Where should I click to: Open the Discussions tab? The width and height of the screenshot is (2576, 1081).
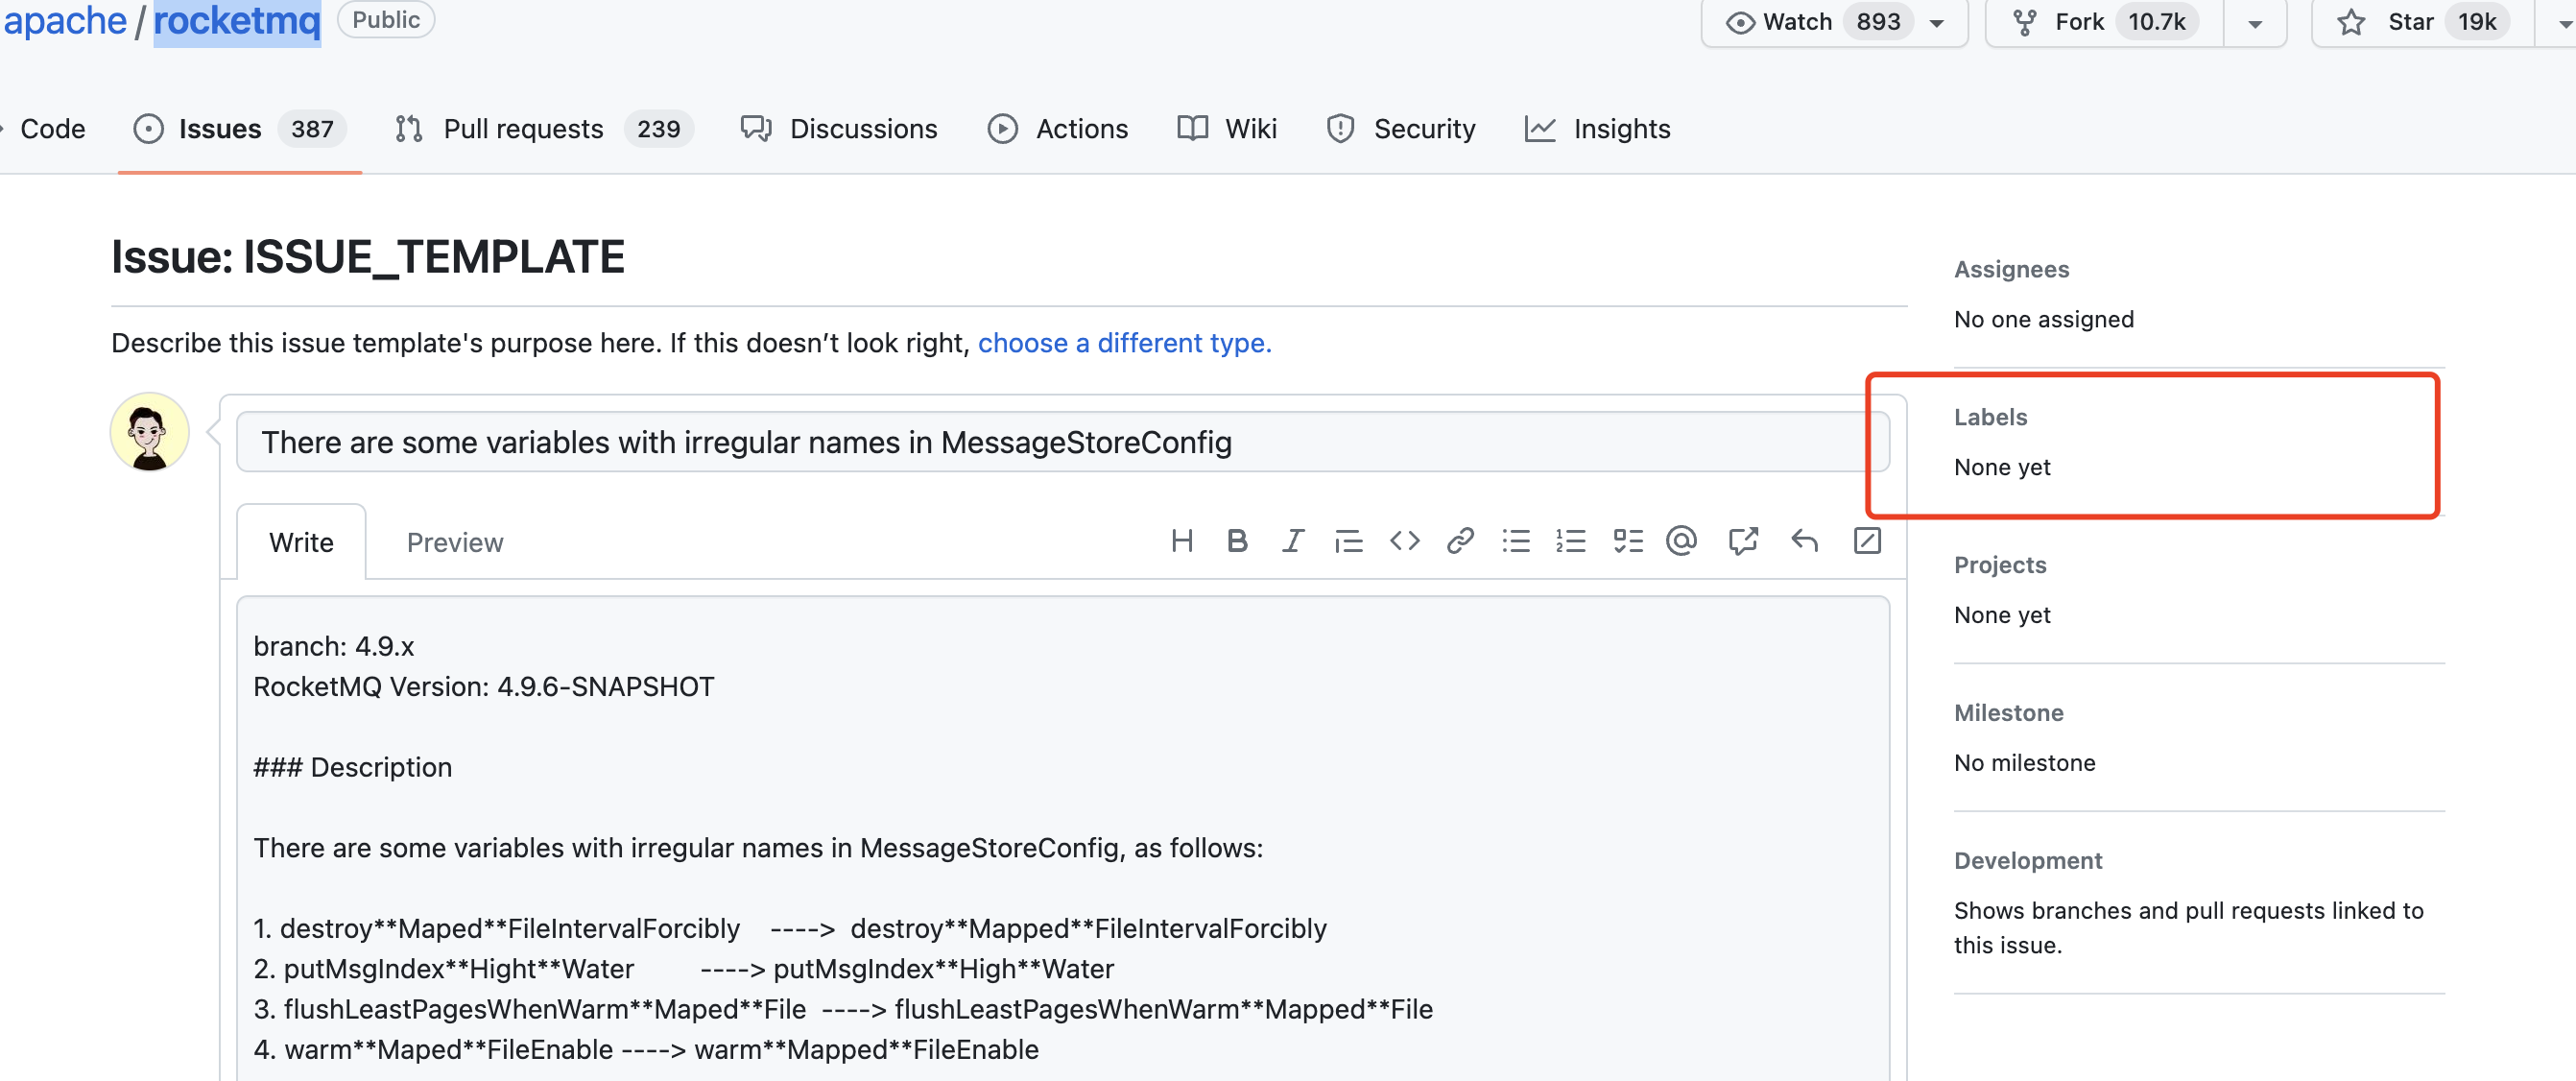[x=839, y=129]
